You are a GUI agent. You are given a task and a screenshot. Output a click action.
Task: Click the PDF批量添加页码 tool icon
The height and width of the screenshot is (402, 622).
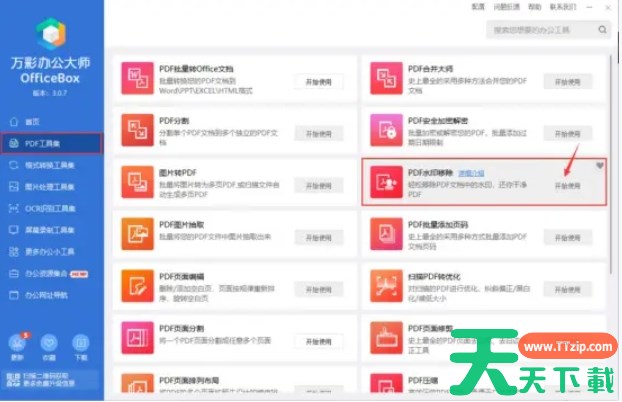386,234
